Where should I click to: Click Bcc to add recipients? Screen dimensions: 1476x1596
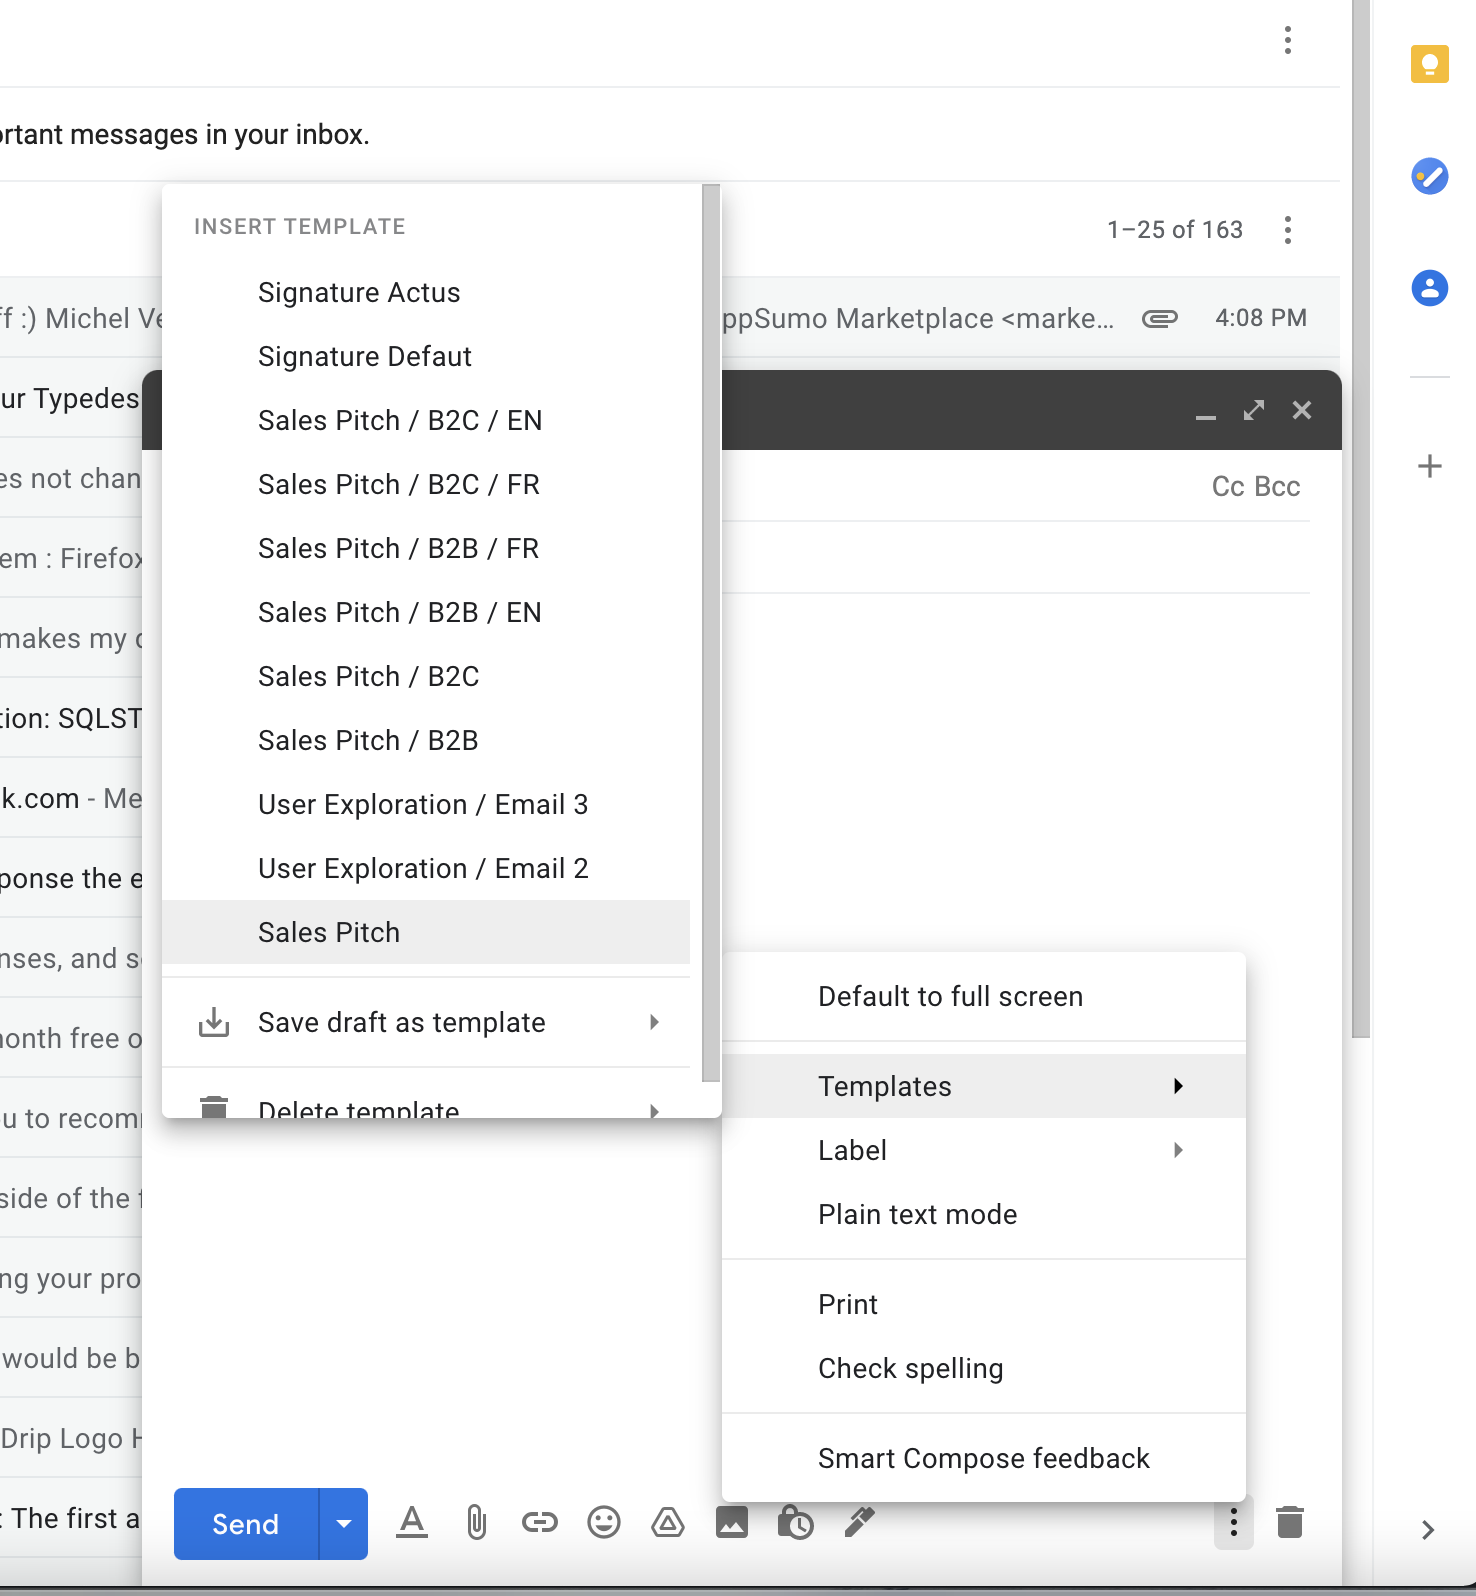[1277, 487]
